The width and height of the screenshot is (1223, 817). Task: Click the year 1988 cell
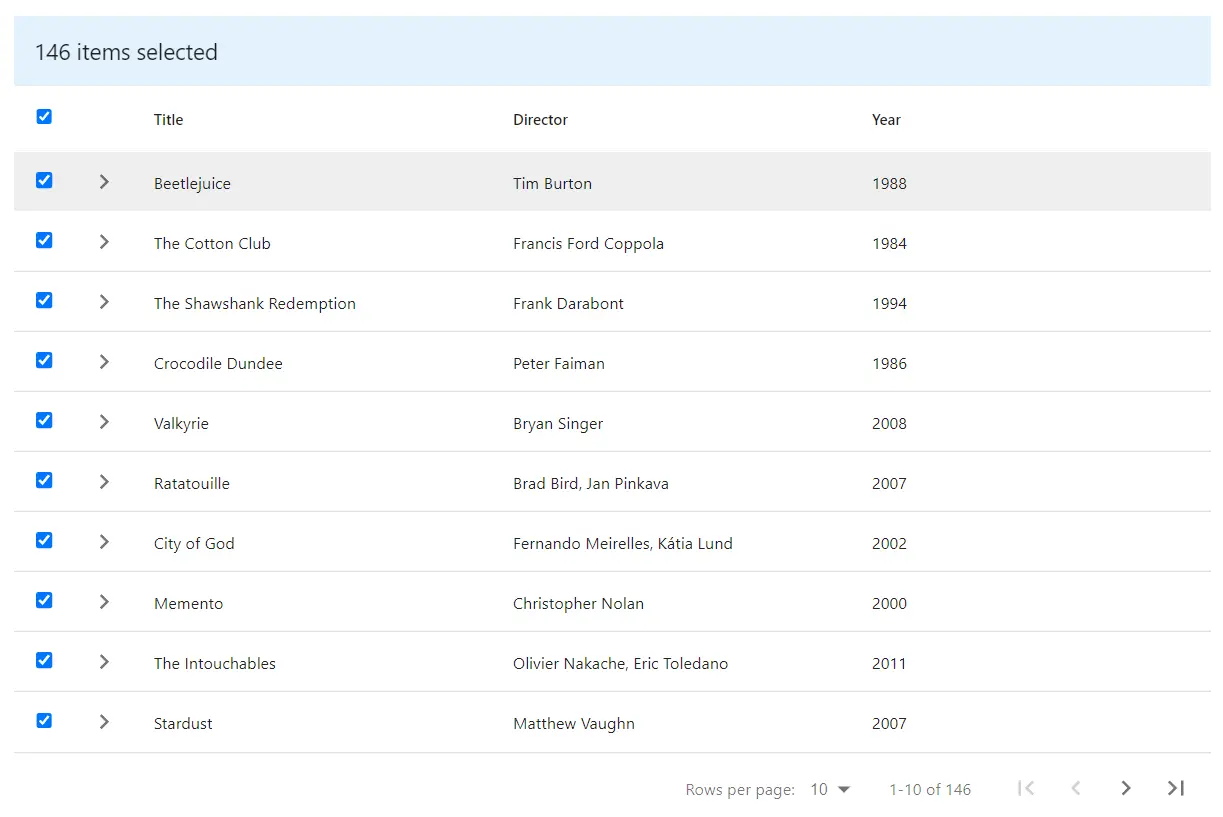tap(889, 184)
